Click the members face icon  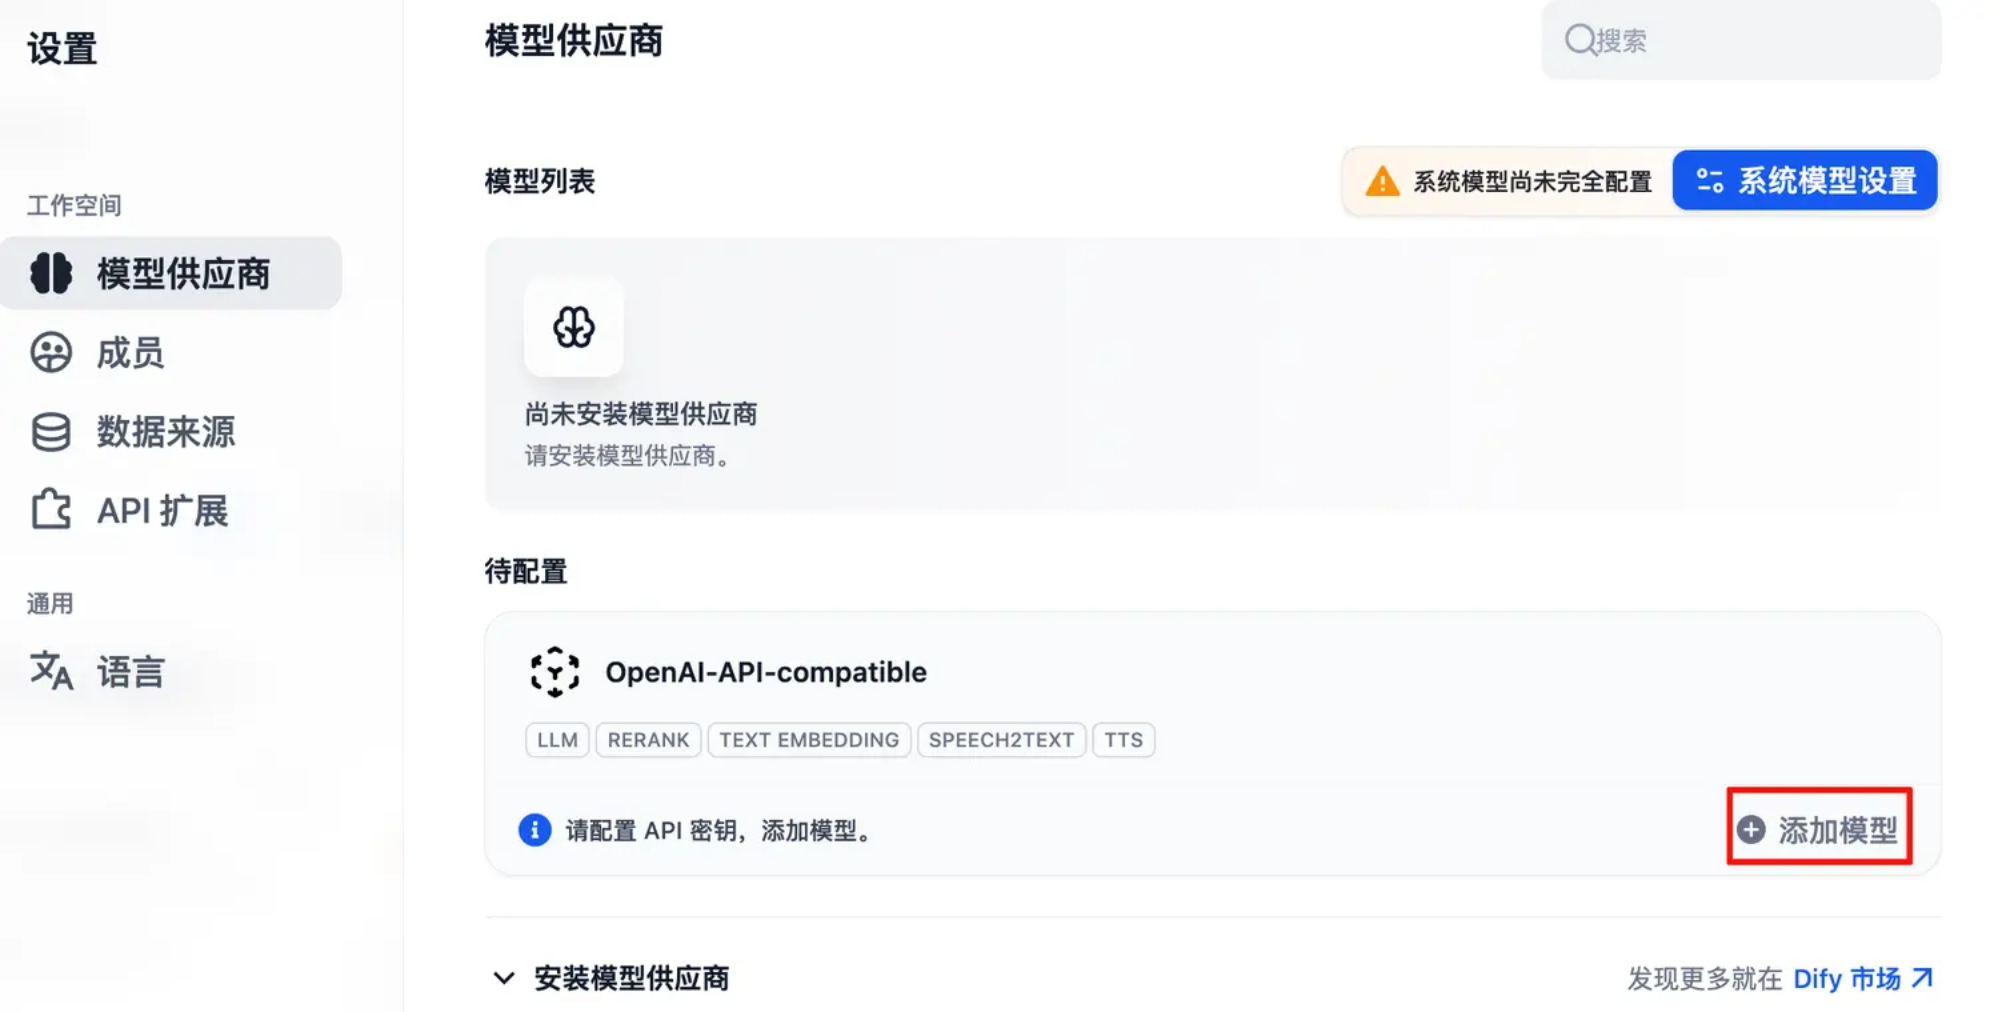51,352
